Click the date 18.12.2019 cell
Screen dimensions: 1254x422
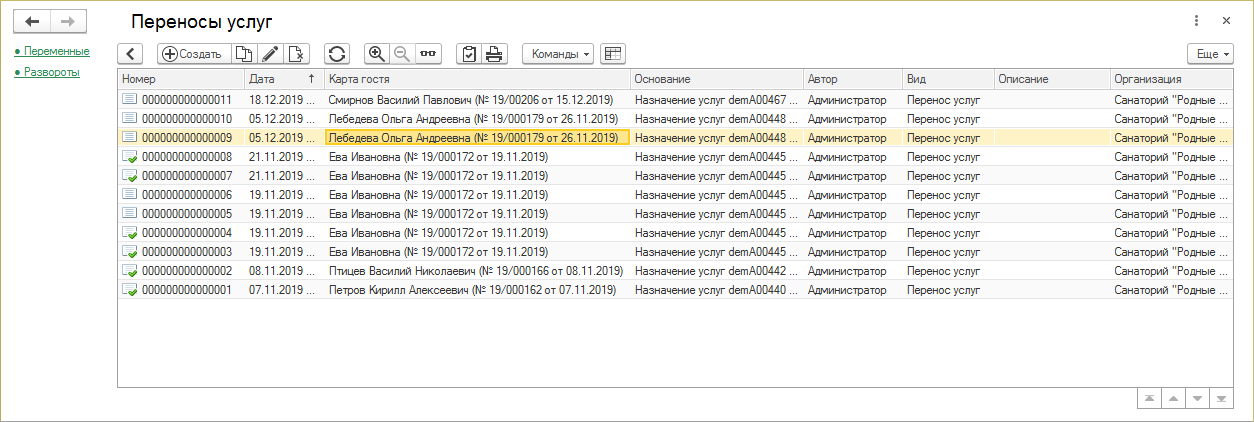coord(284,100)
